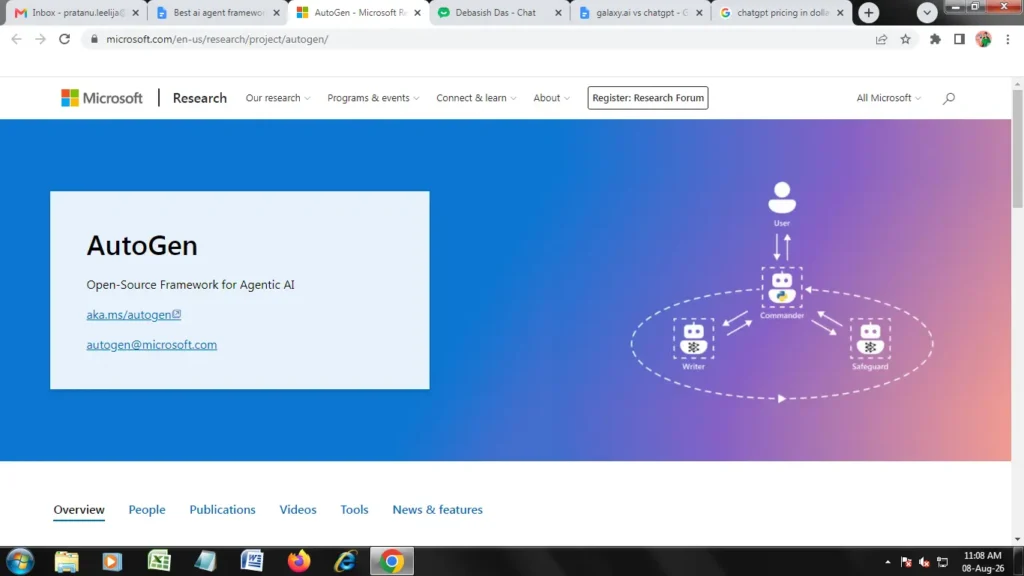Viewport: 1024px width, 576px height.
Task: Share this page via the share icon
Action: click(881, 39)
